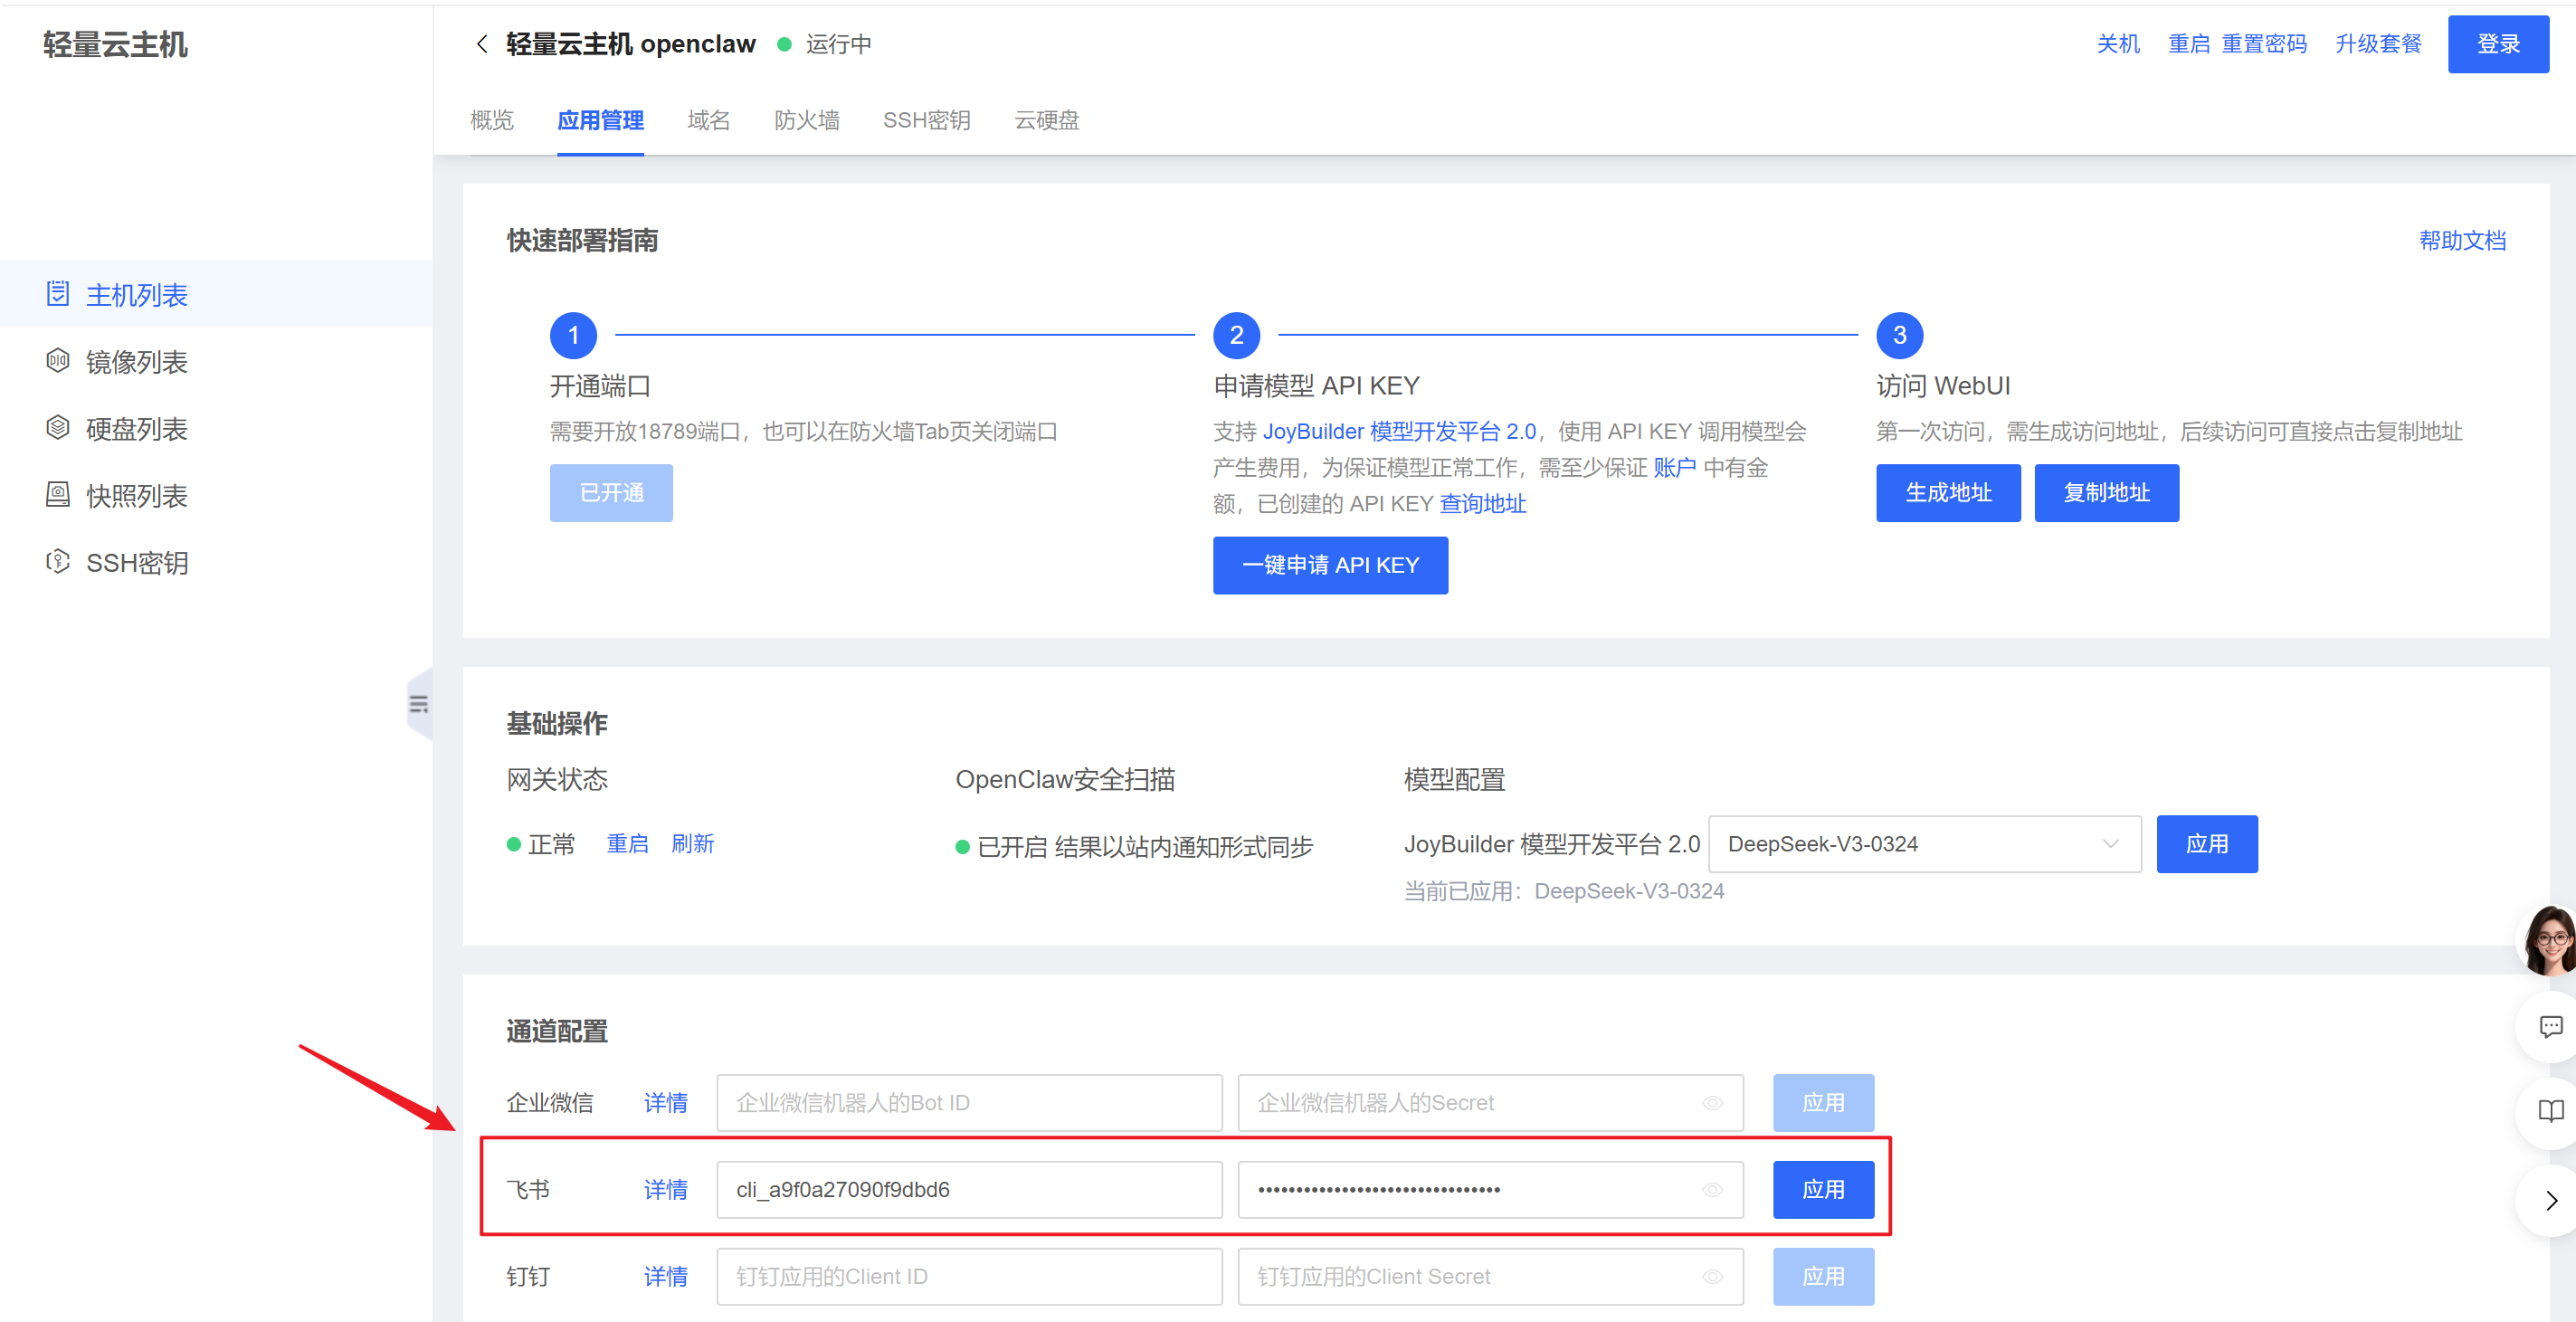Open the DeepSeek-V3-0324 model dropdown
2576x1322 pixels.
[x=1924, y=844]
